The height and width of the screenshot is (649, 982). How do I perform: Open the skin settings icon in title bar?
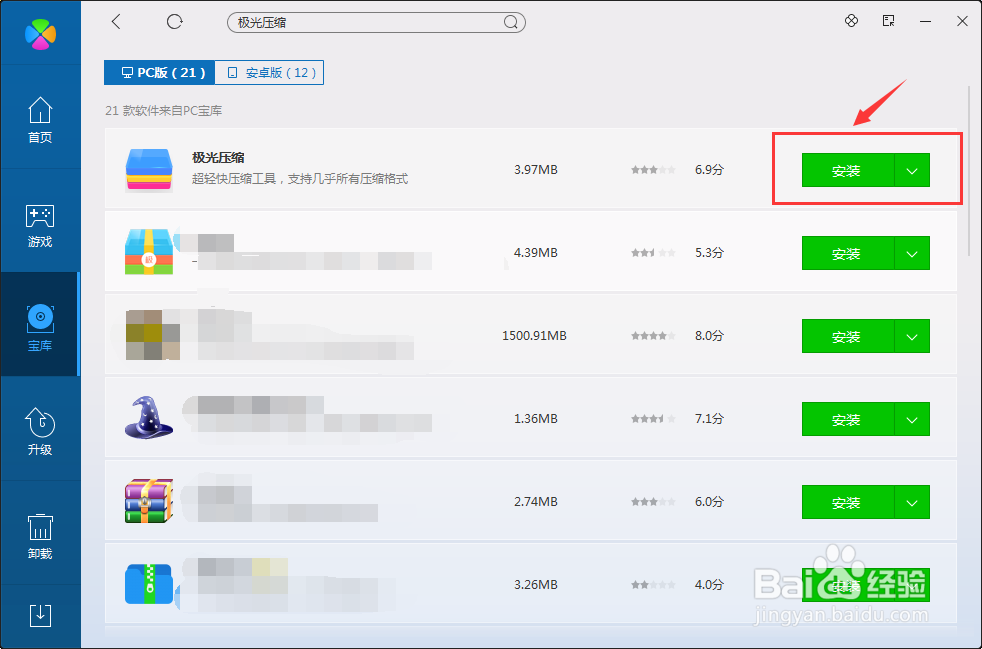tap(851, 21)
